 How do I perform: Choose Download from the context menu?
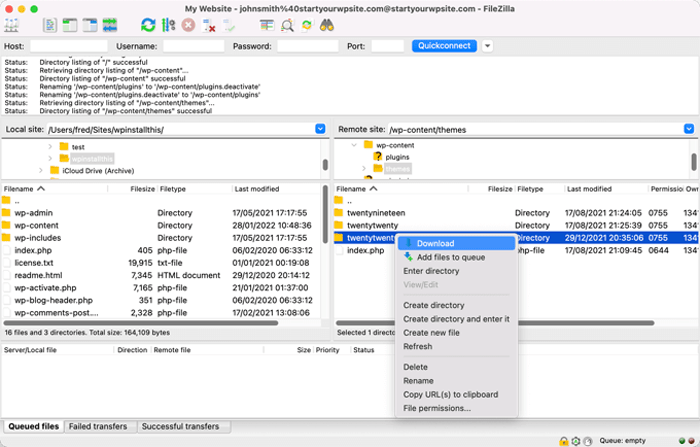pyautogui.click(x=435, y=243)
